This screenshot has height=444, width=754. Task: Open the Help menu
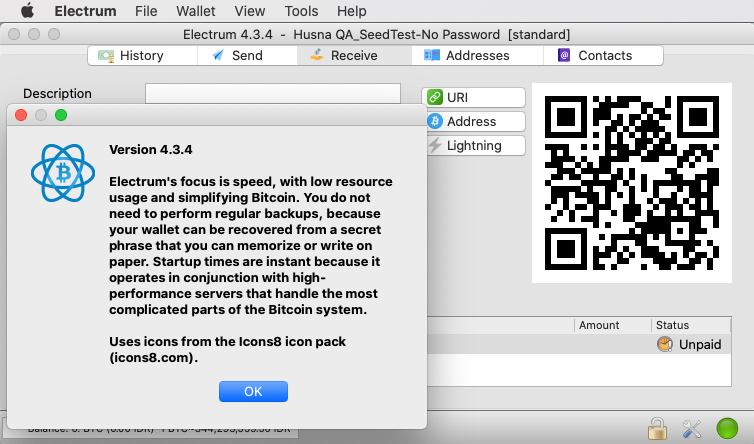[352, 11]
